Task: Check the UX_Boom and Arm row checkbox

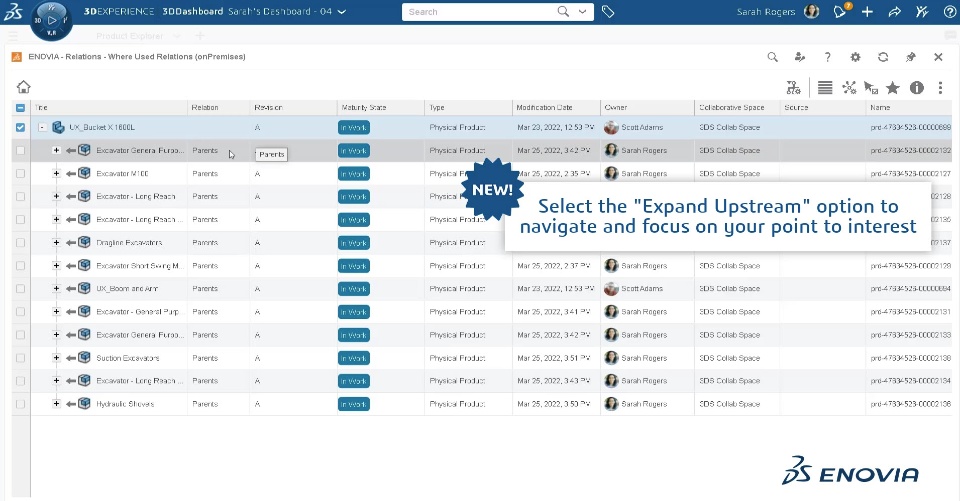Action: pyautogui.click(x=20, y=288)
